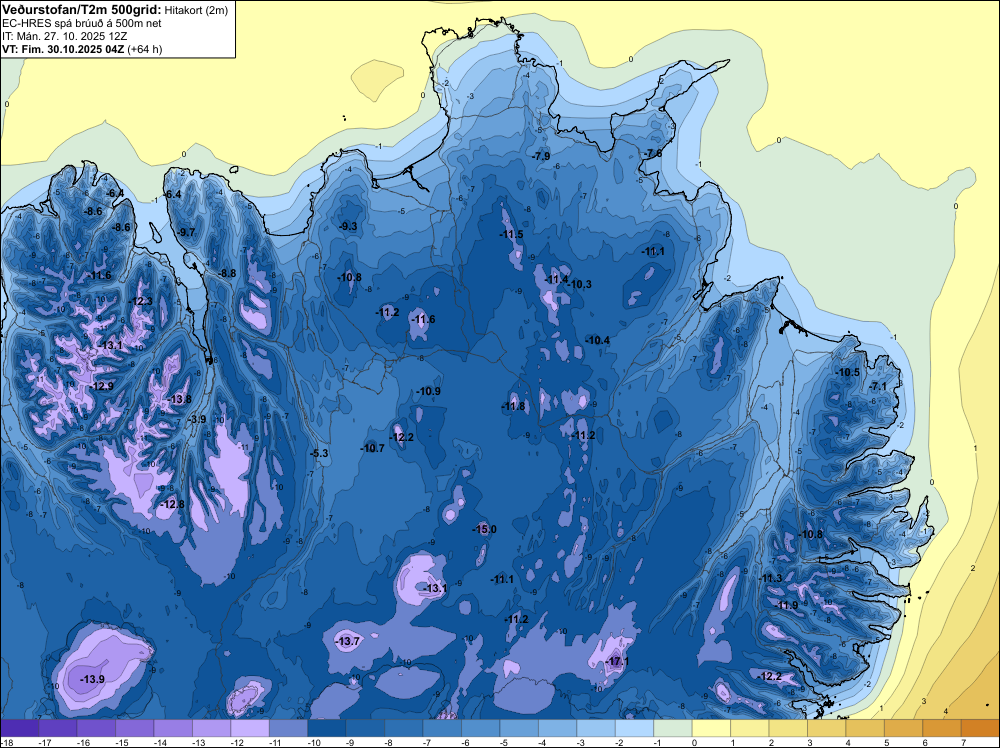Click the -9.3 temperature value
This screenshot has height=748, width=1000.
348,226
